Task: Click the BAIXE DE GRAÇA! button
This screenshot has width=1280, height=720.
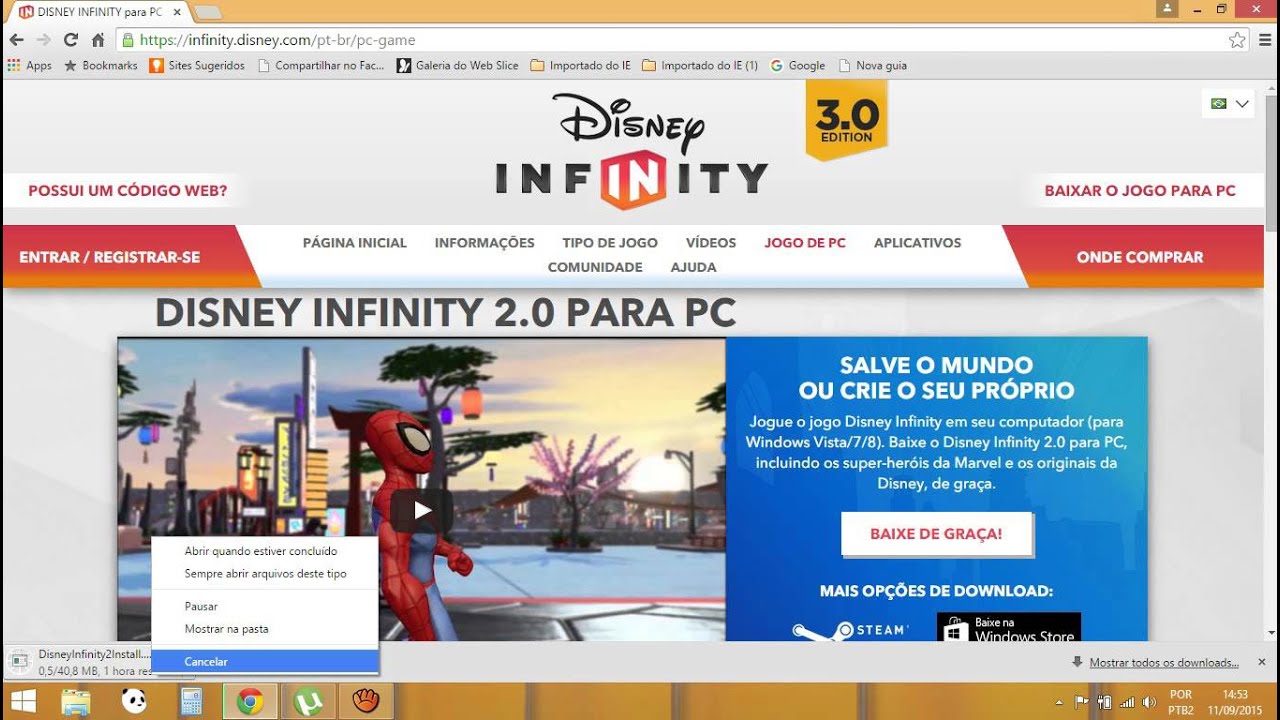Action: [x=936, y=534]
